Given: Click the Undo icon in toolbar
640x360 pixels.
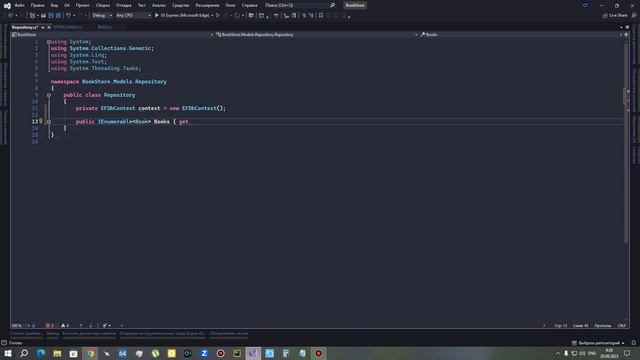Looking at the screenshot, I should (68, 16).
